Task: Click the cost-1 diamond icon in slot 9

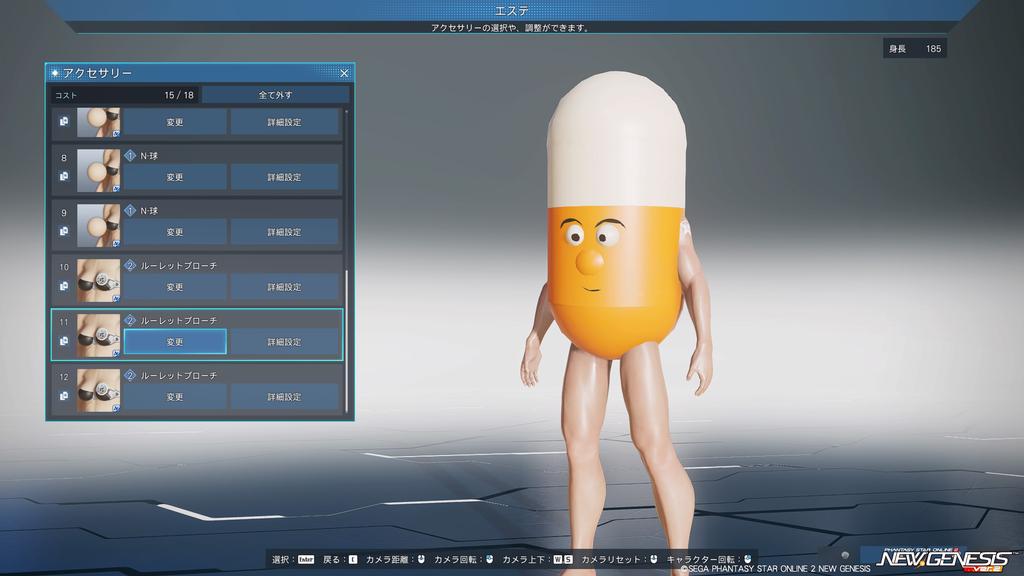Action: pos(130,210)
